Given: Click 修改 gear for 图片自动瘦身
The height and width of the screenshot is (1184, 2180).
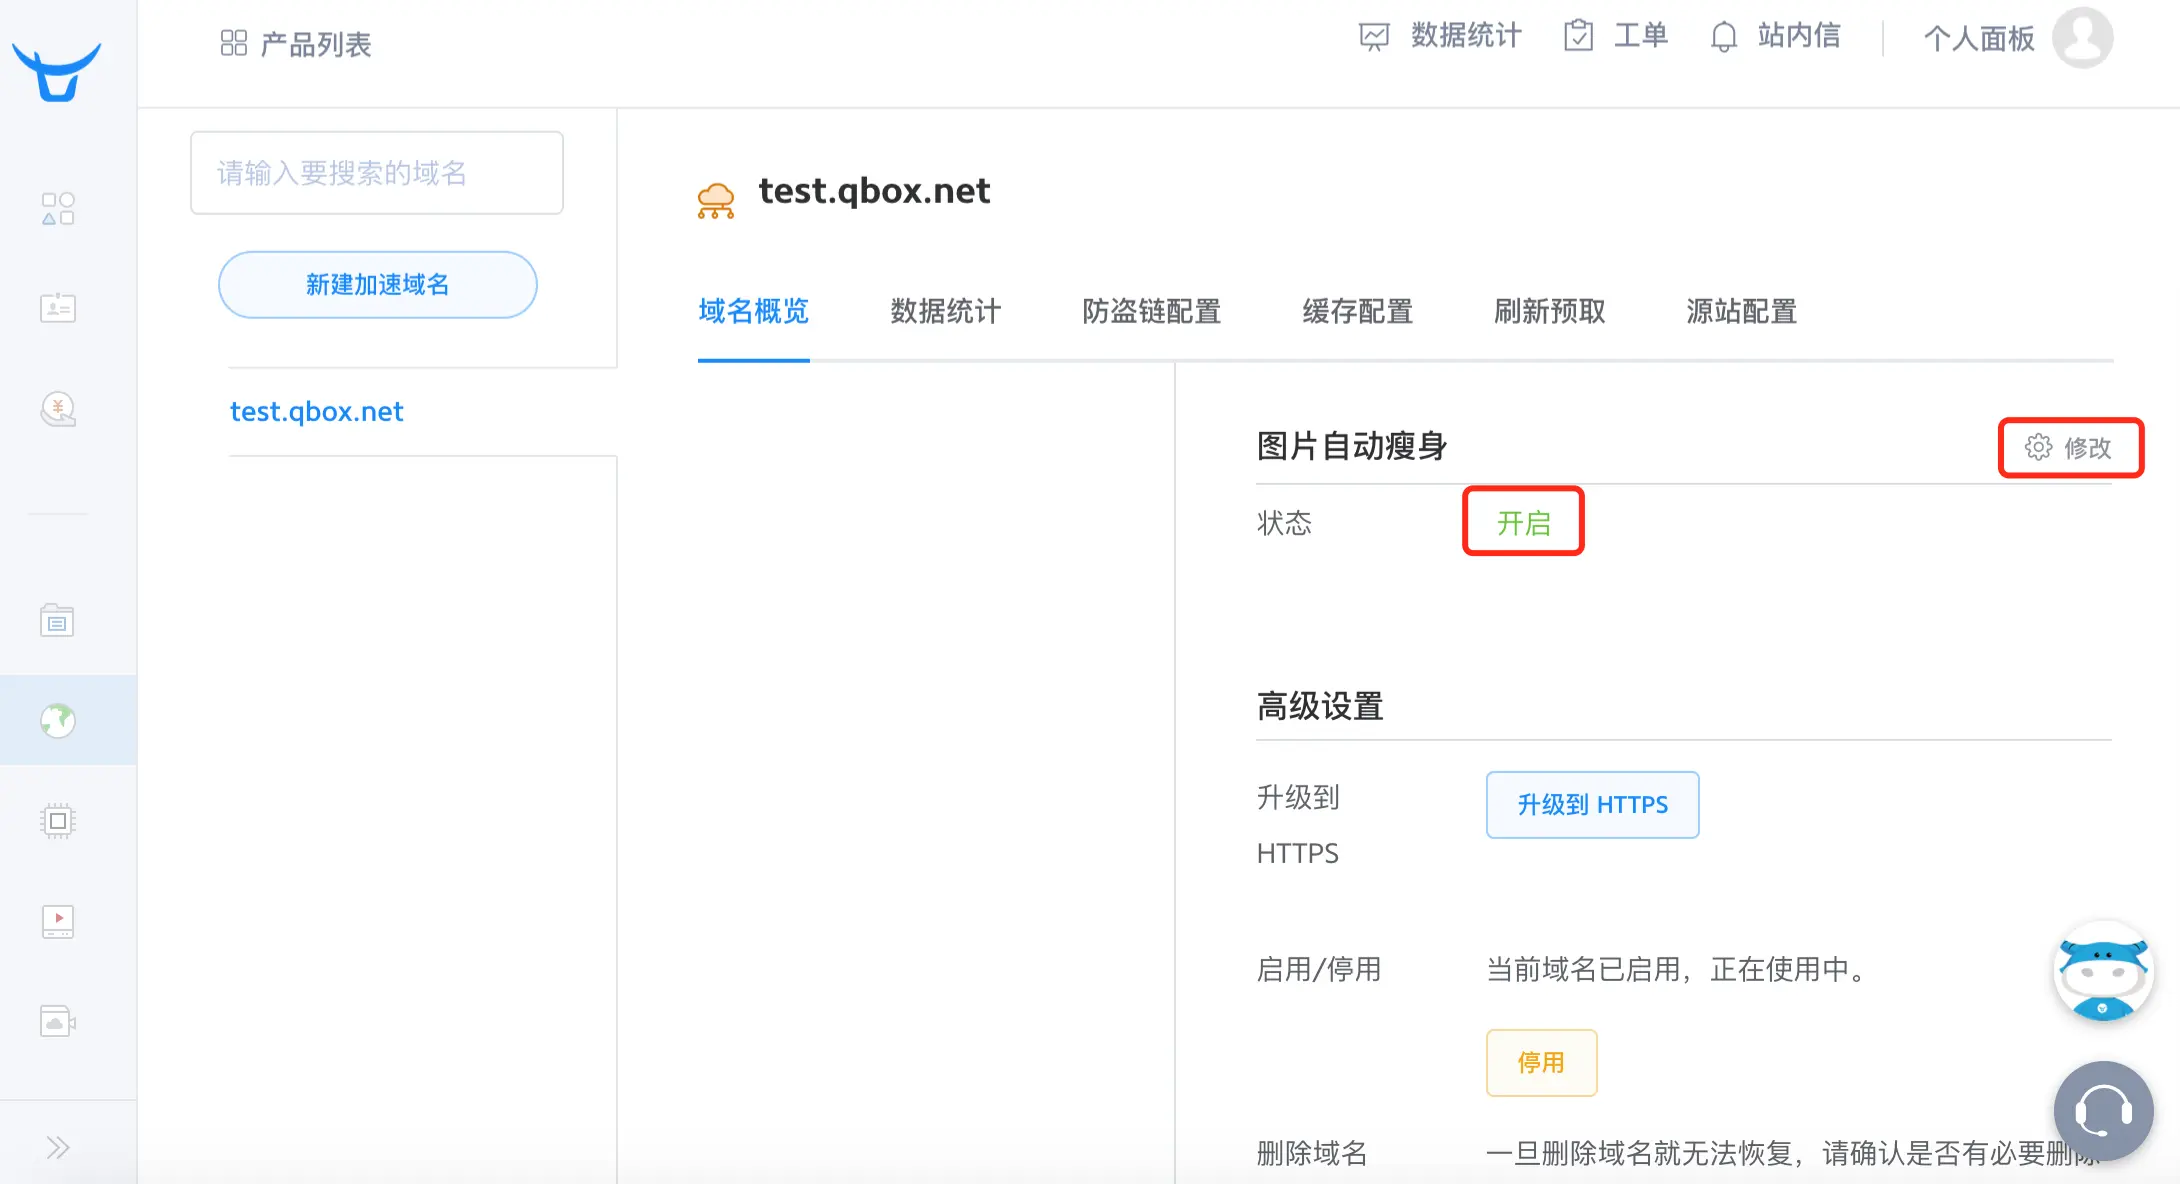Looking at the screenshot, I should point(2068,447).
